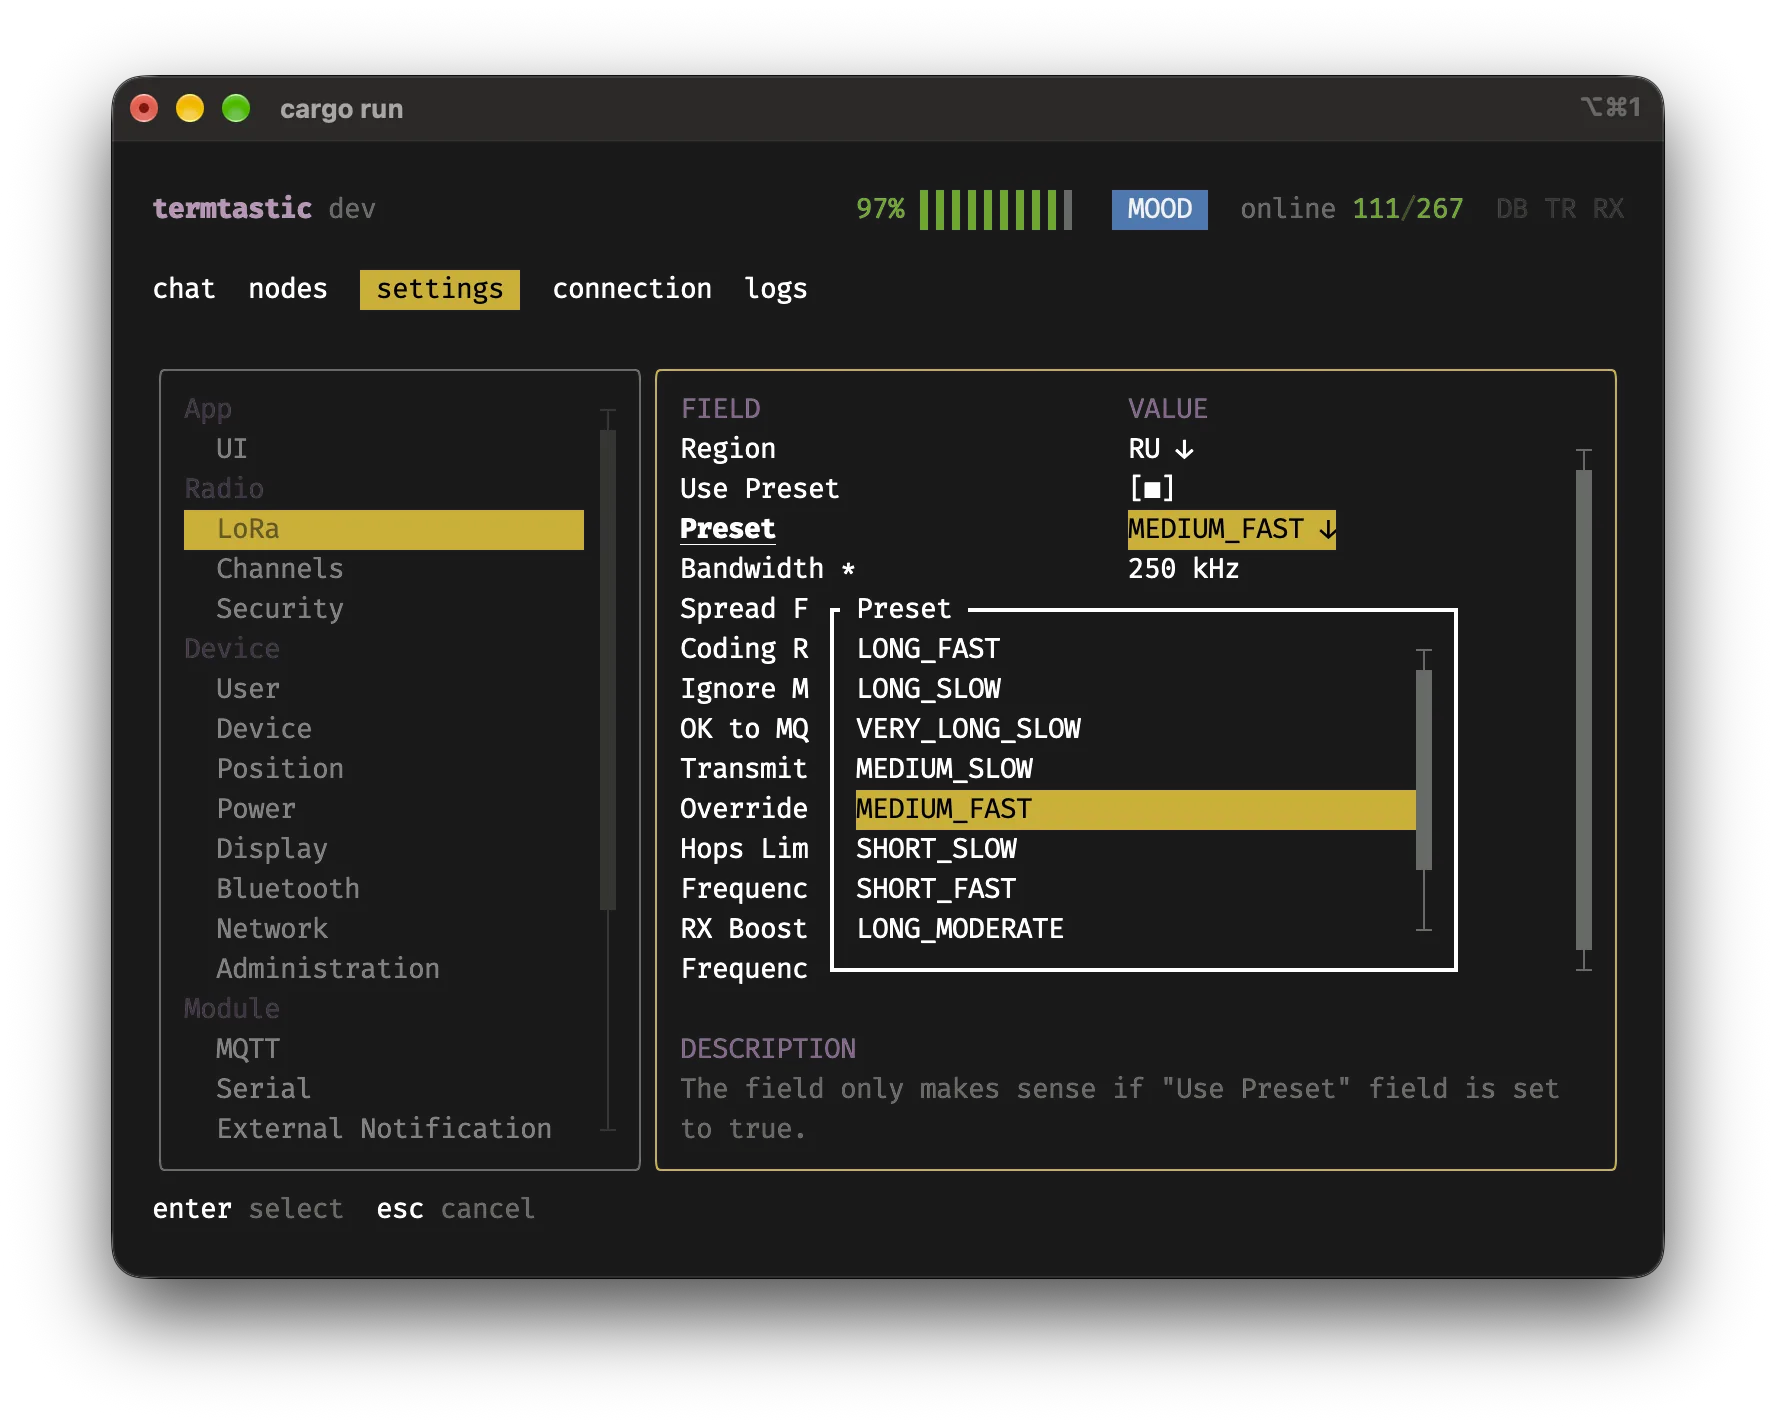Viewport: 1776px width, 1426px height.
Task: Click the Transmit field label
Action: click(x=744, y=769)
